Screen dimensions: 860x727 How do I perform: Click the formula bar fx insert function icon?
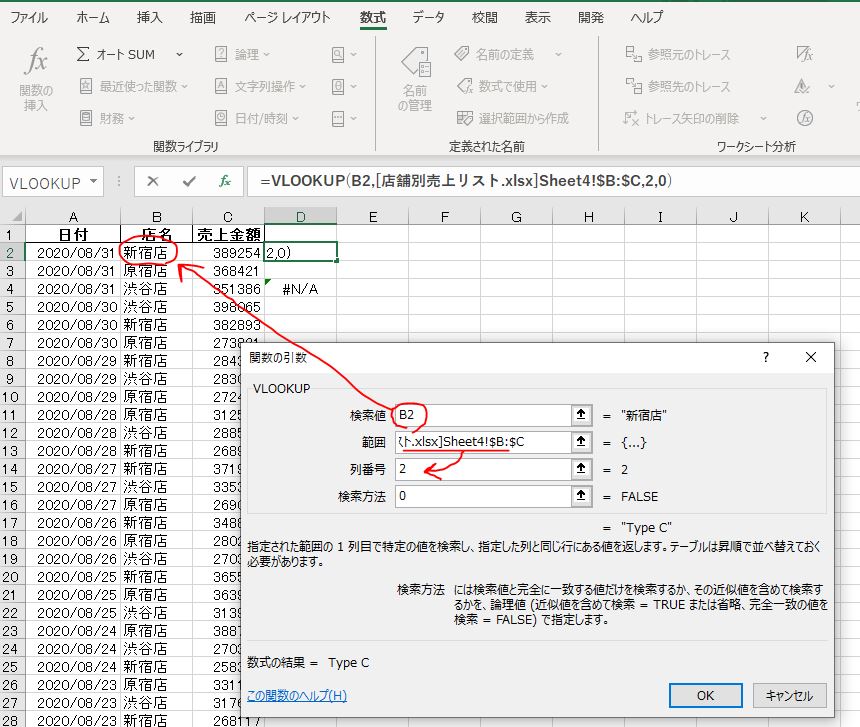[225, 182]
